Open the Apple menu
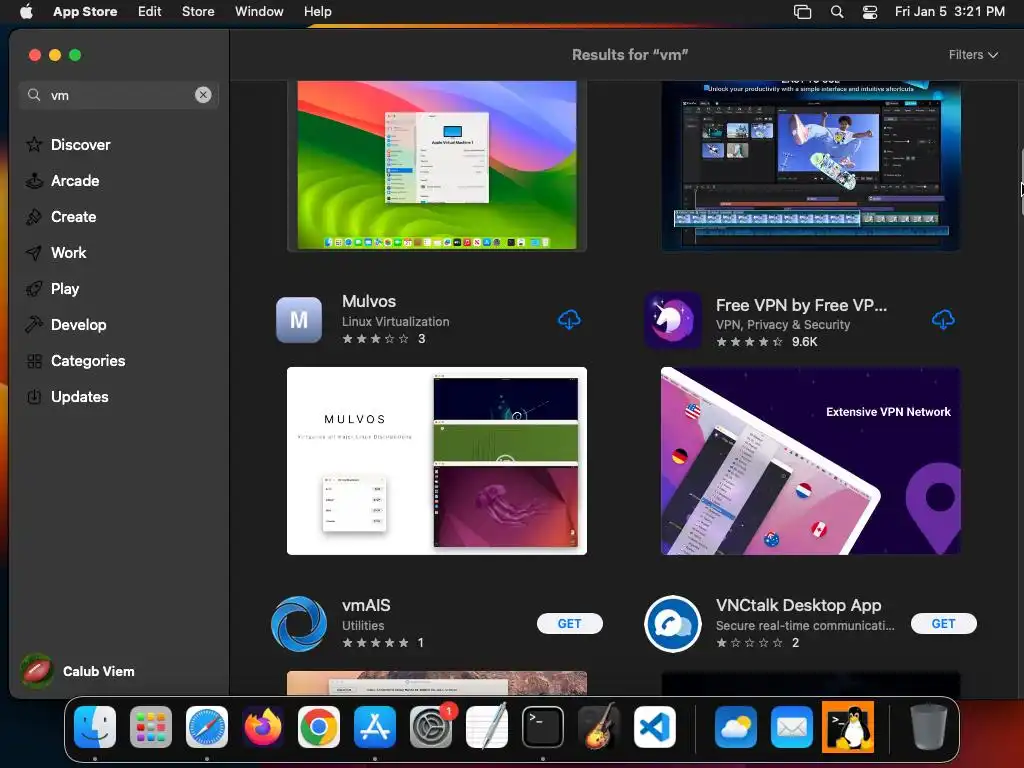Screen dimensions: 1024x768 point(26,11)
